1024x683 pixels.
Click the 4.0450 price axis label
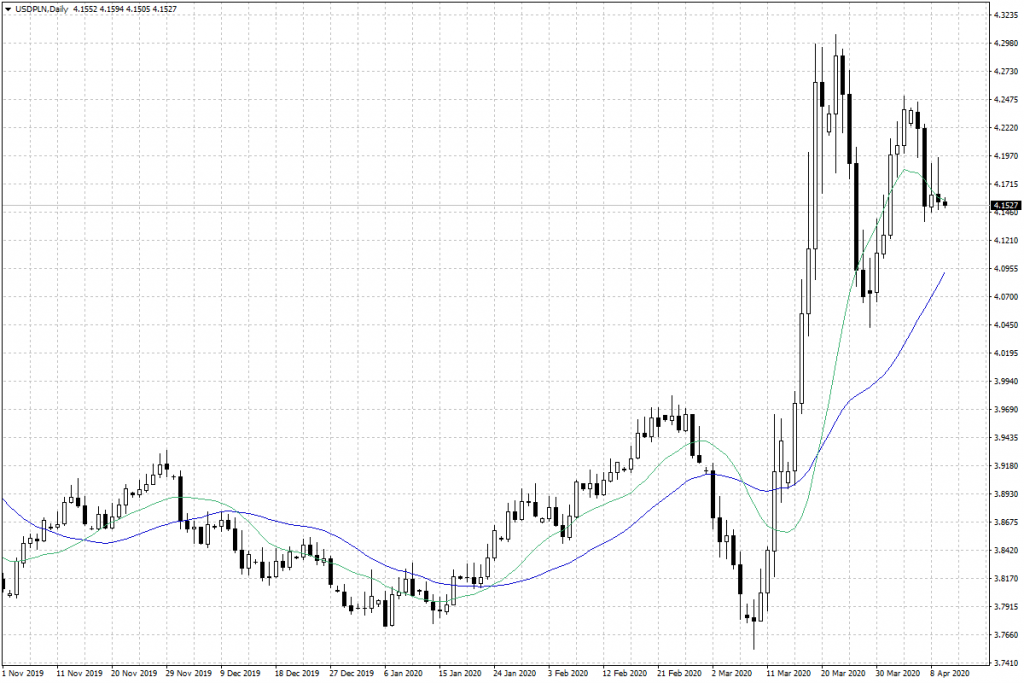[x=1005, y=325]
